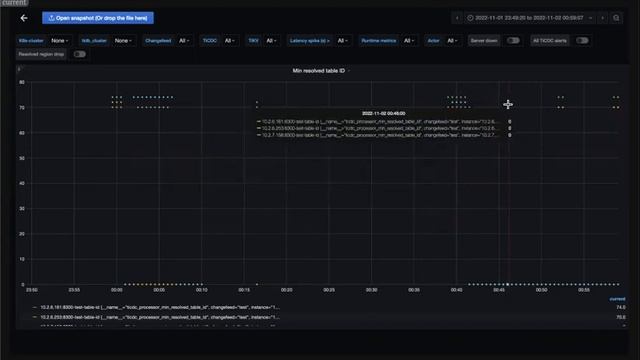
Task: Open the first None variable dropdown
Action: click(x=60, y=41)
